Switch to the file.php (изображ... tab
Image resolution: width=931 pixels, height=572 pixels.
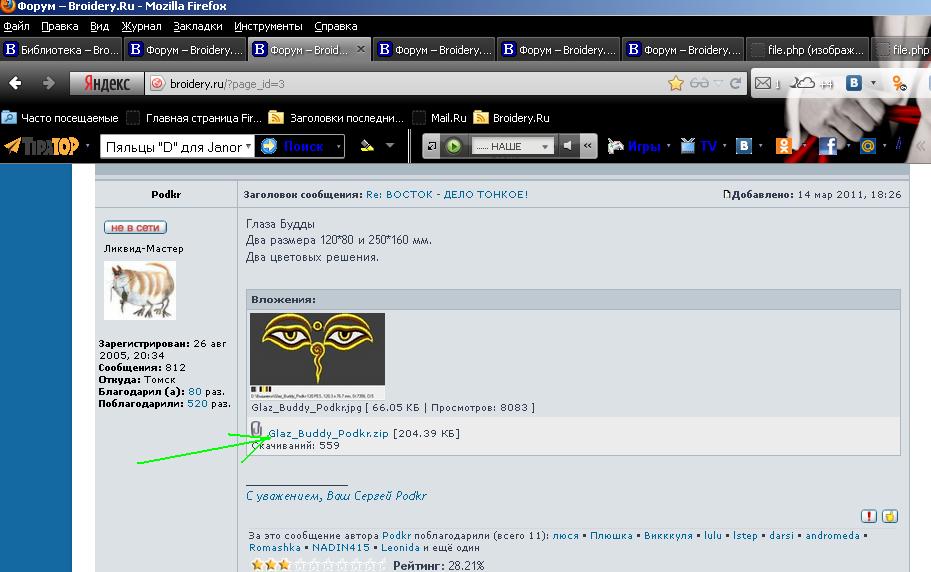pos(808,50)
